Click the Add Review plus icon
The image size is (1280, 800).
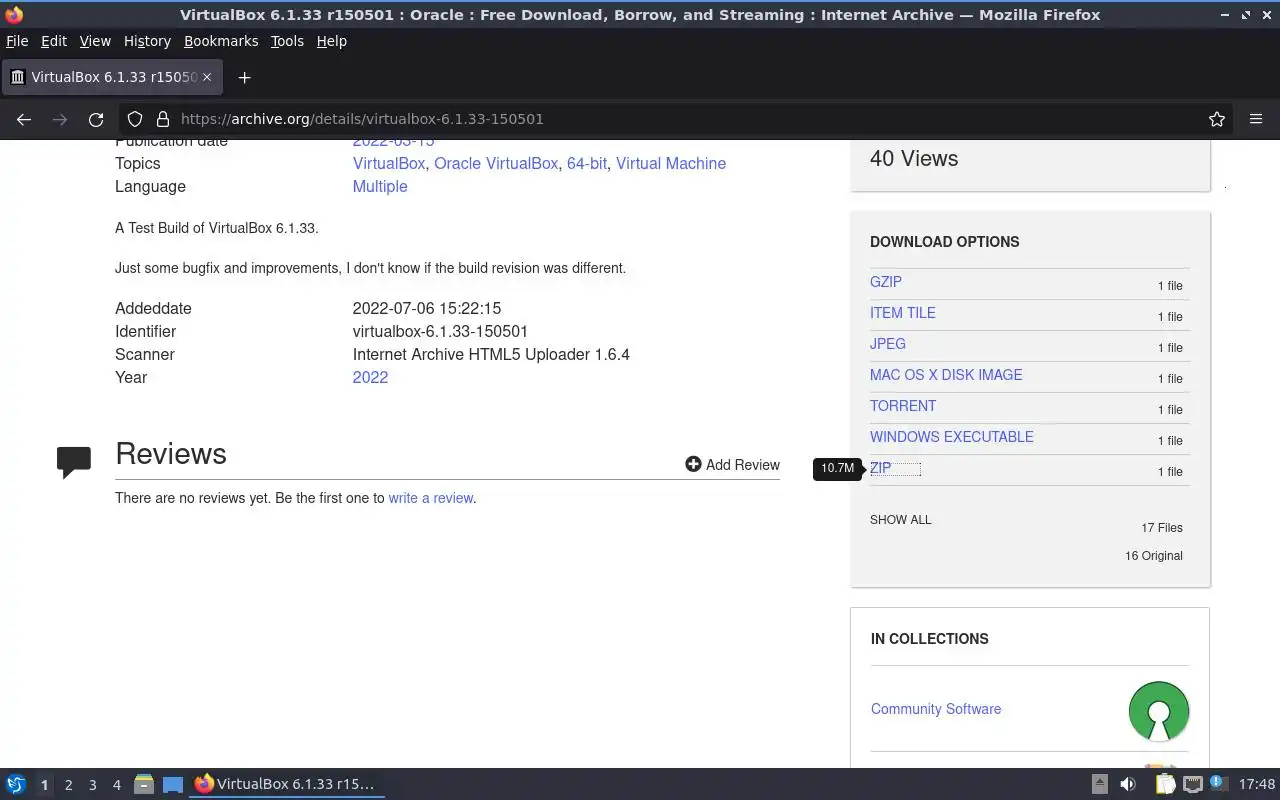click(693, 464)
